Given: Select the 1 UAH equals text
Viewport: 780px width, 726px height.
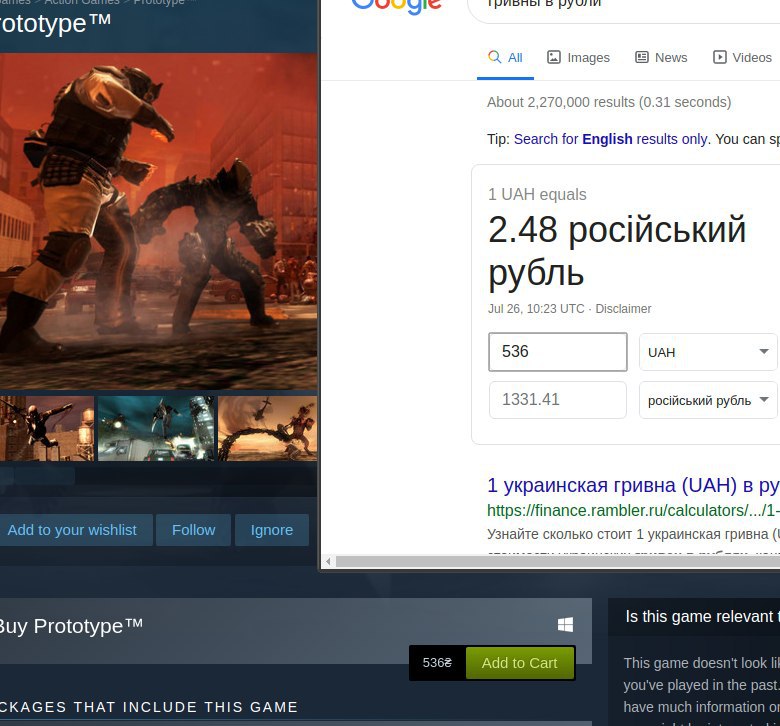Looking at the screenshot, I should point(537,194).
